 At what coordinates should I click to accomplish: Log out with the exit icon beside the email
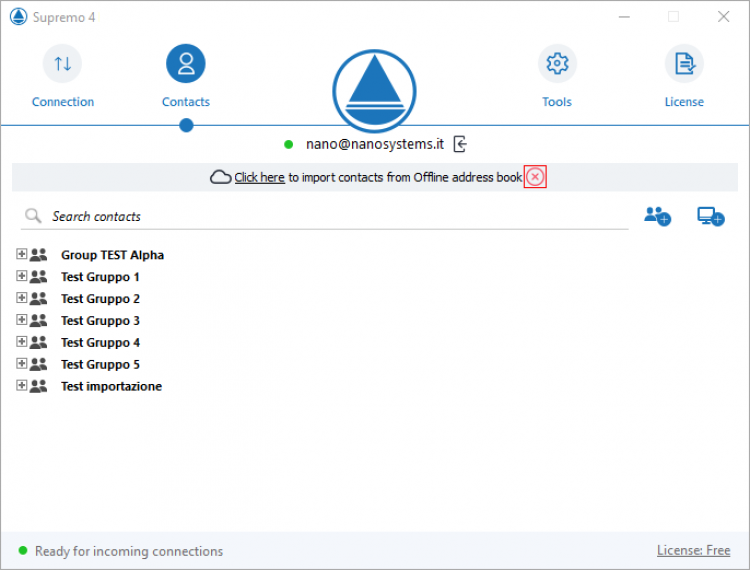point(460,144)
